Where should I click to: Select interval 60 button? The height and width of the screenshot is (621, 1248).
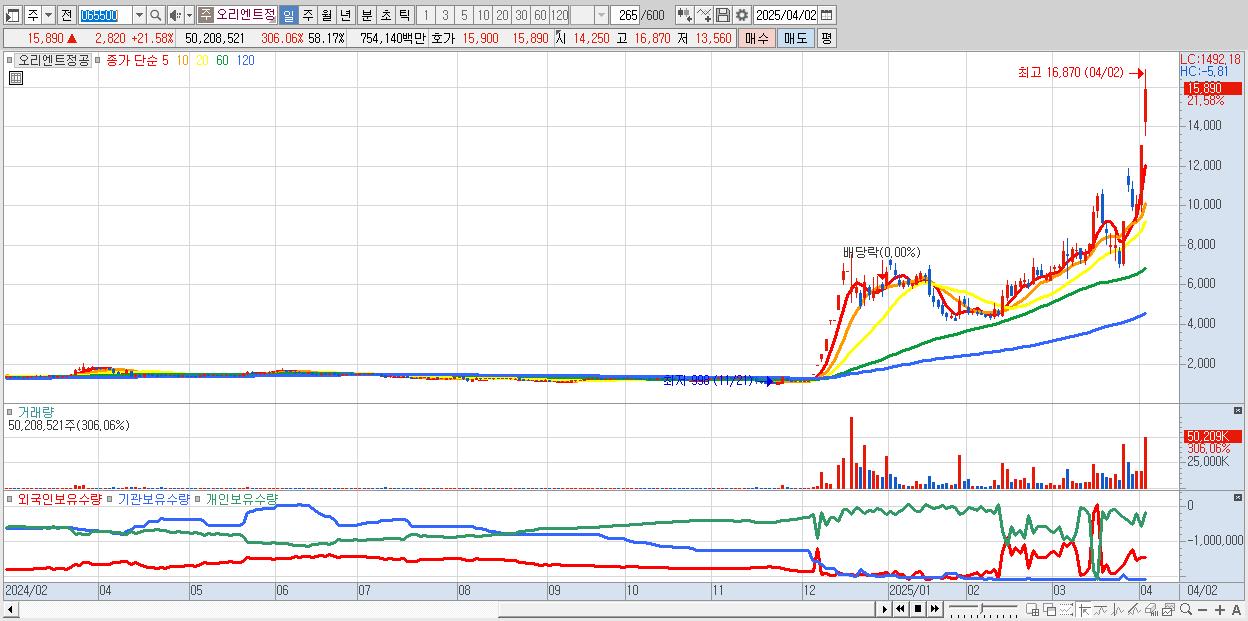(540, 15)
